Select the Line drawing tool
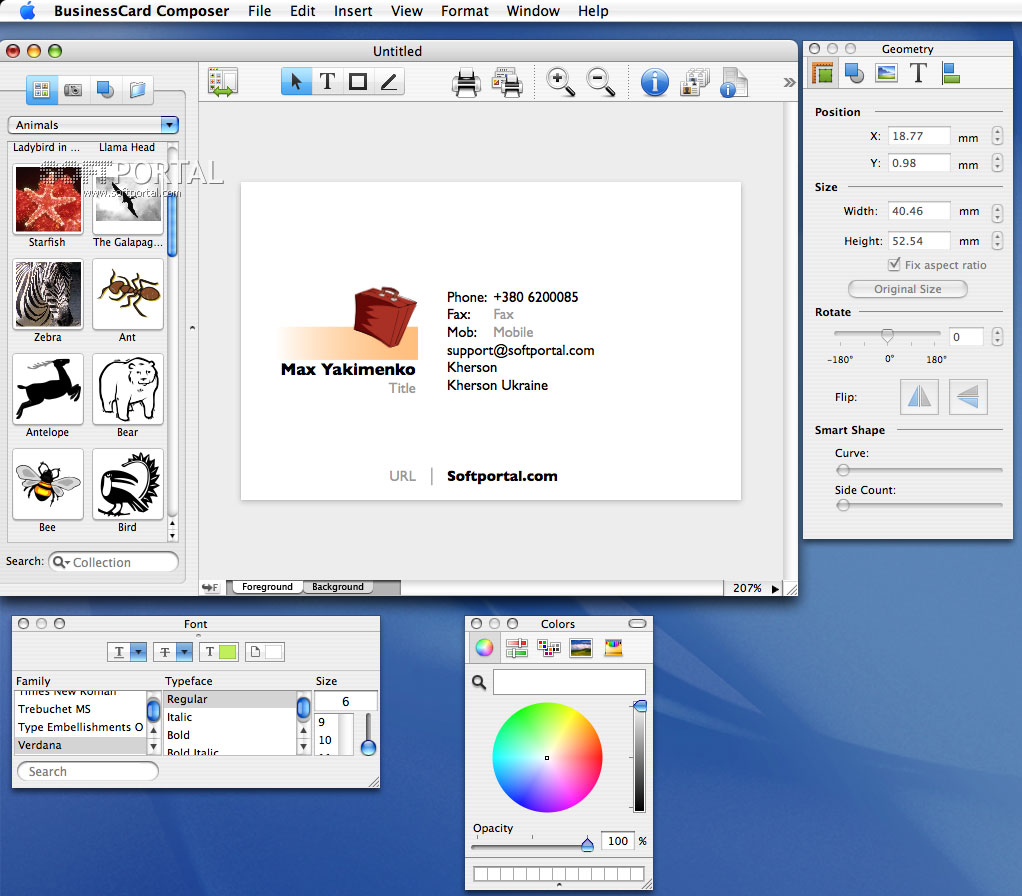The image size is (1022, 896). click(x=388, y=82)
